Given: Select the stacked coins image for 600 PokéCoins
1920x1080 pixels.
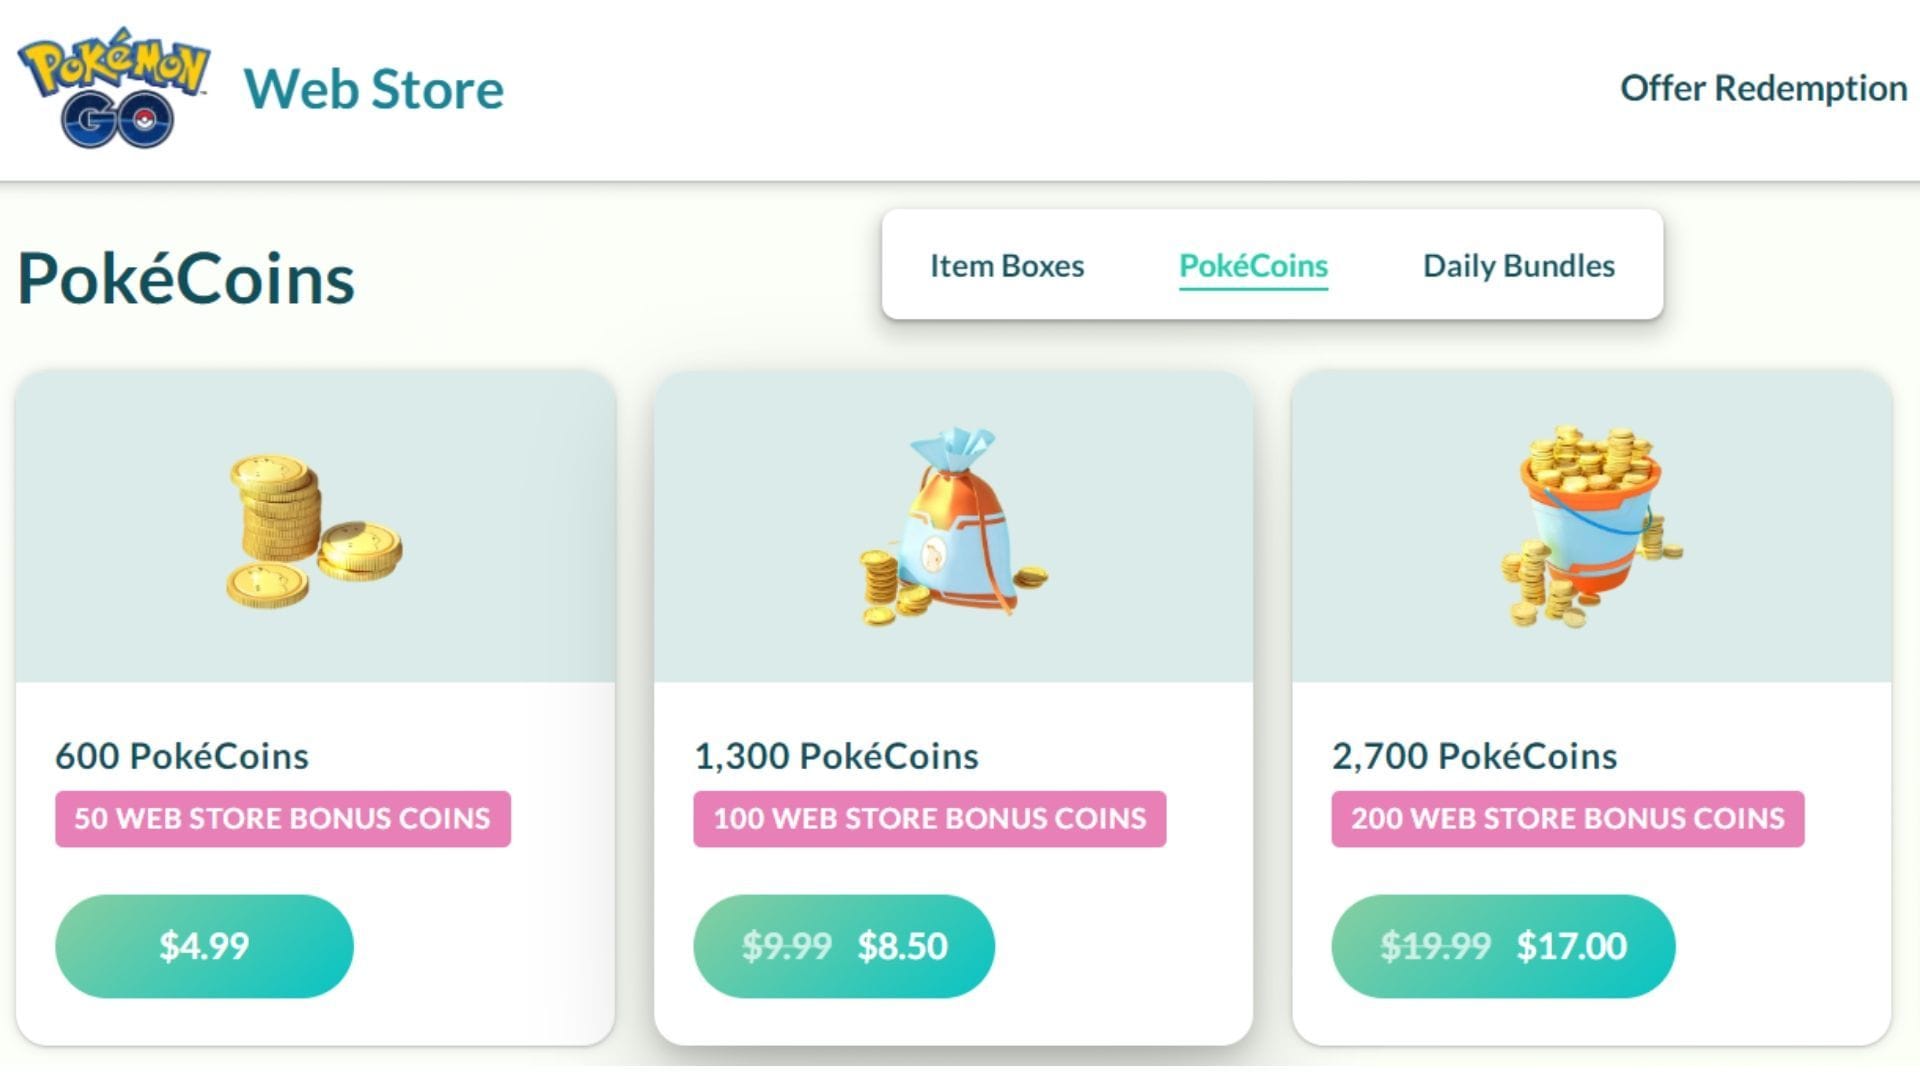Looking at the screenshot, I should click(310, 530).
